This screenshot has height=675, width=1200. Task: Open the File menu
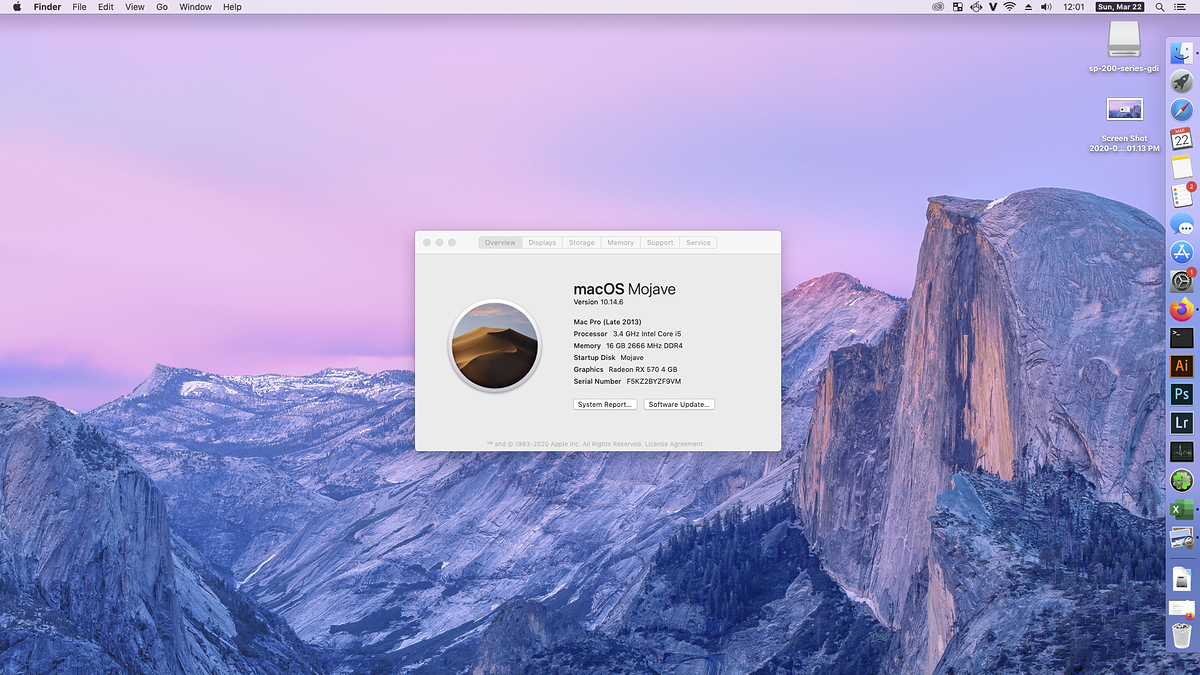click(x=79, y=7)
